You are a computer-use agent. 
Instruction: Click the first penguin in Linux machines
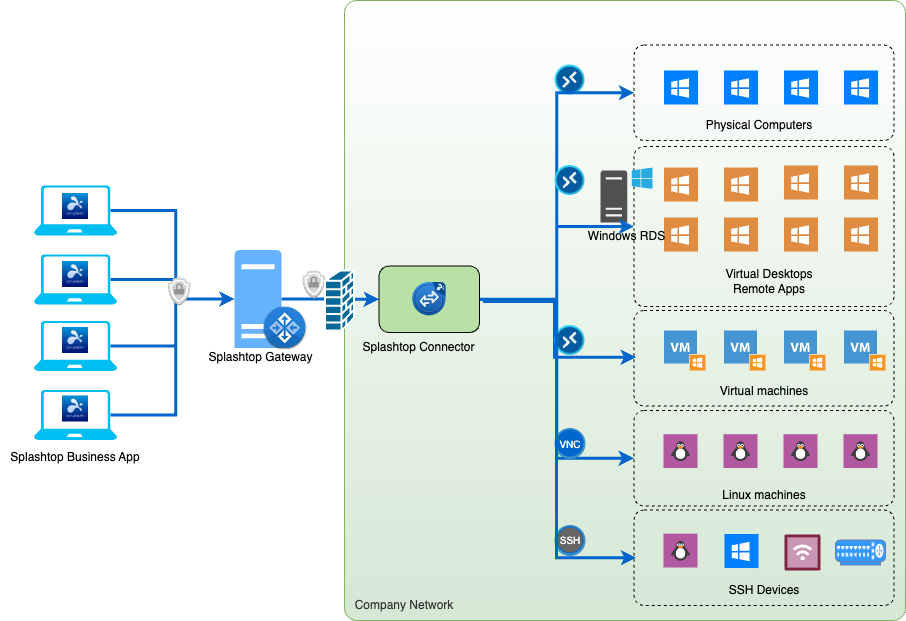pos(681,451)
